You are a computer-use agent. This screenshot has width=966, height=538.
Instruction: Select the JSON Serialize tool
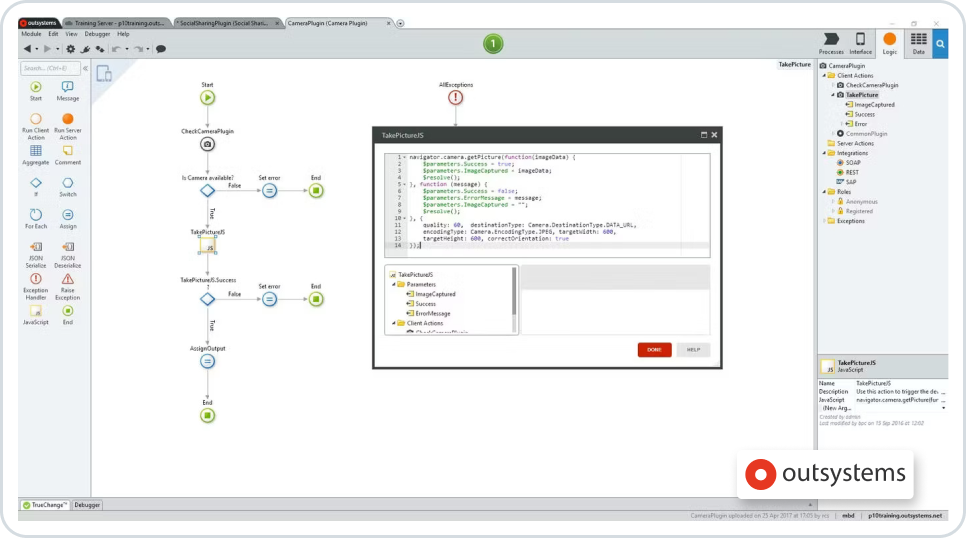(x=36, y=246)
